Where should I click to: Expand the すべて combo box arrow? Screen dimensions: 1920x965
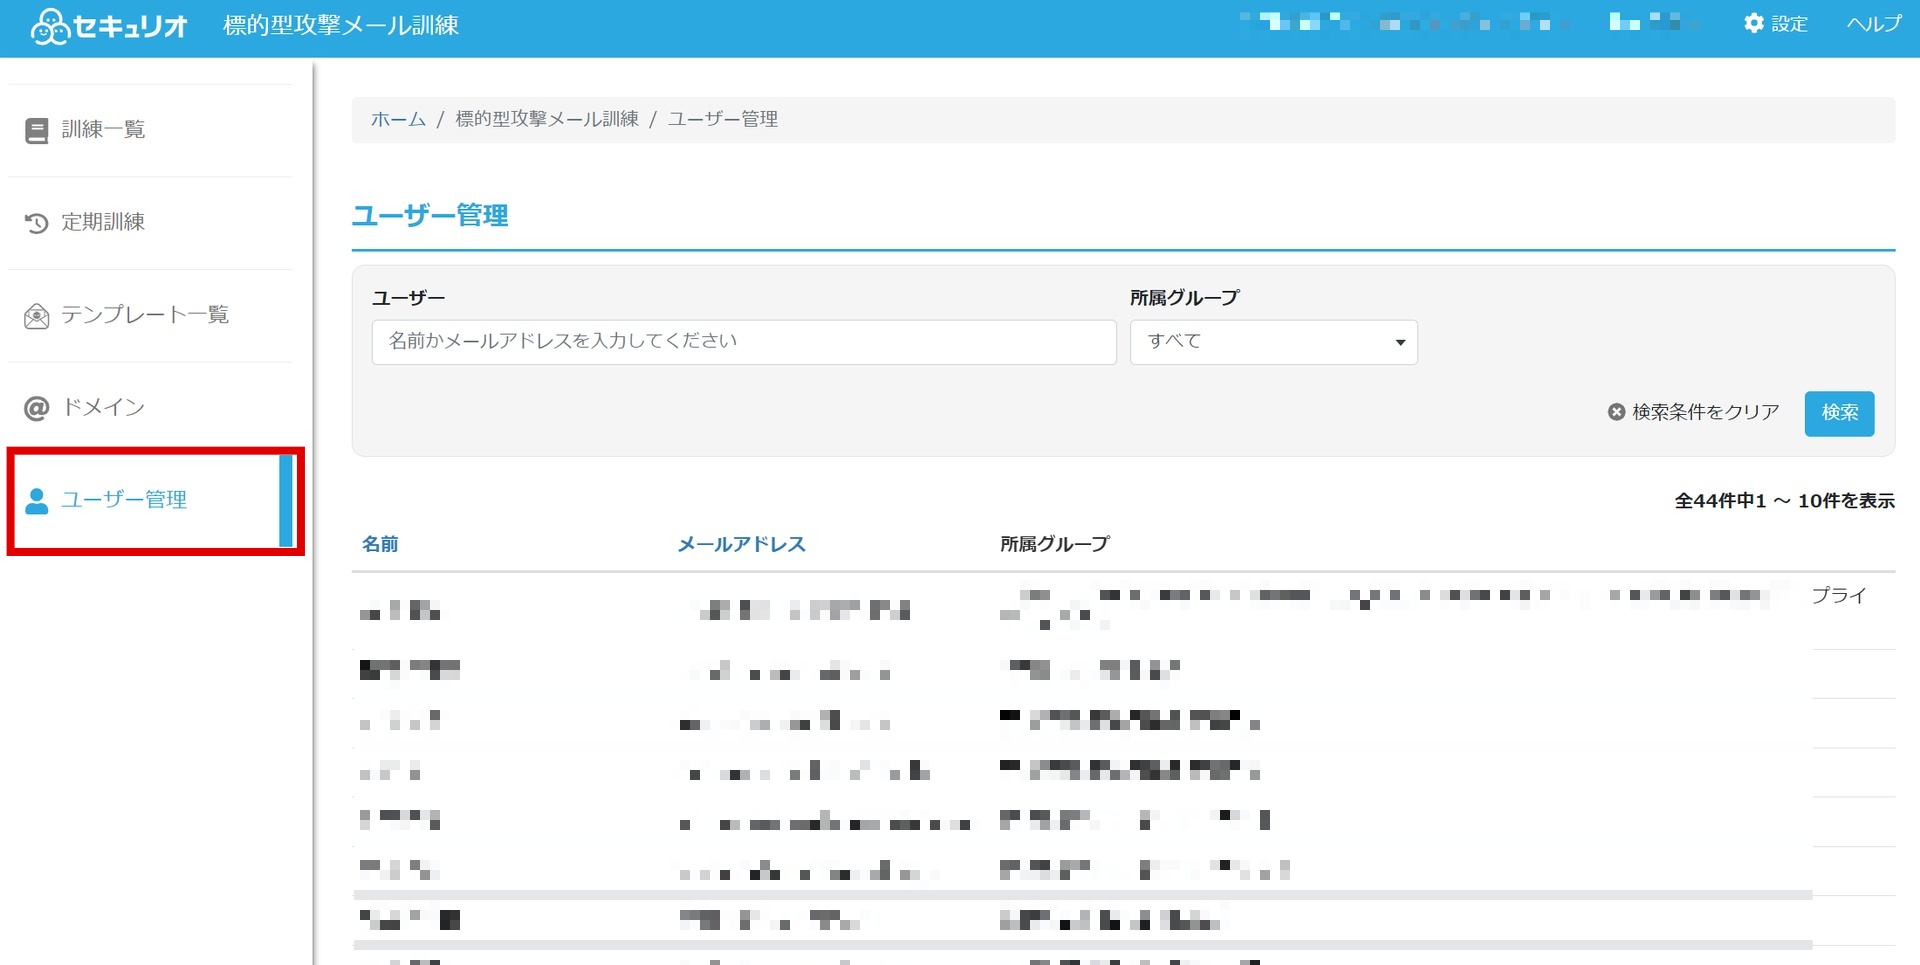(x=1400, y=342)
